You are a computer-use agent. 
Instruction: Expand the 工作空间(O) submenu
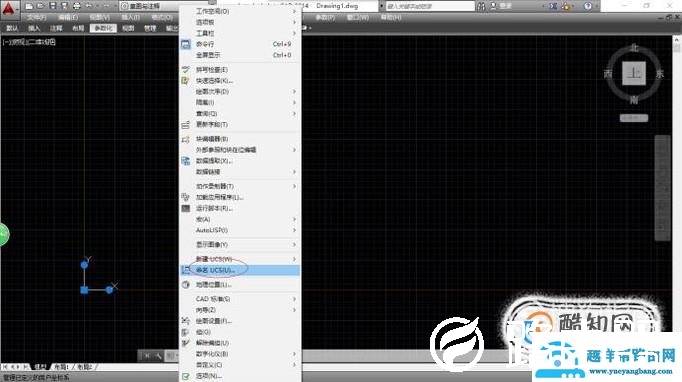pyautogui.click(x=240, y=11)
